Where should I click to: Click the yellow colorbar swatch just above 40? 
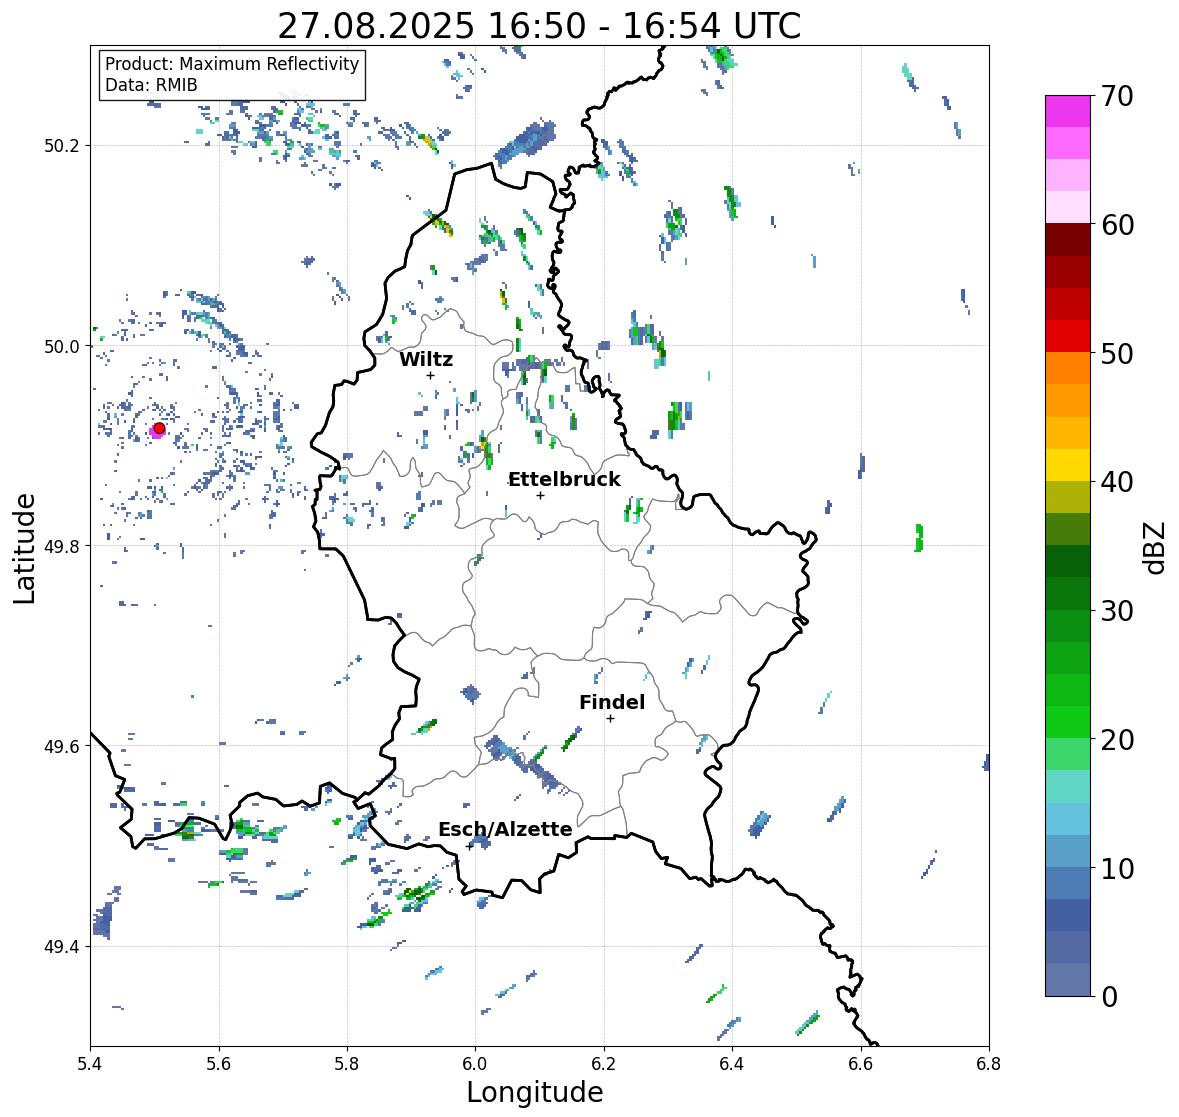click(x=1068, y=465)
